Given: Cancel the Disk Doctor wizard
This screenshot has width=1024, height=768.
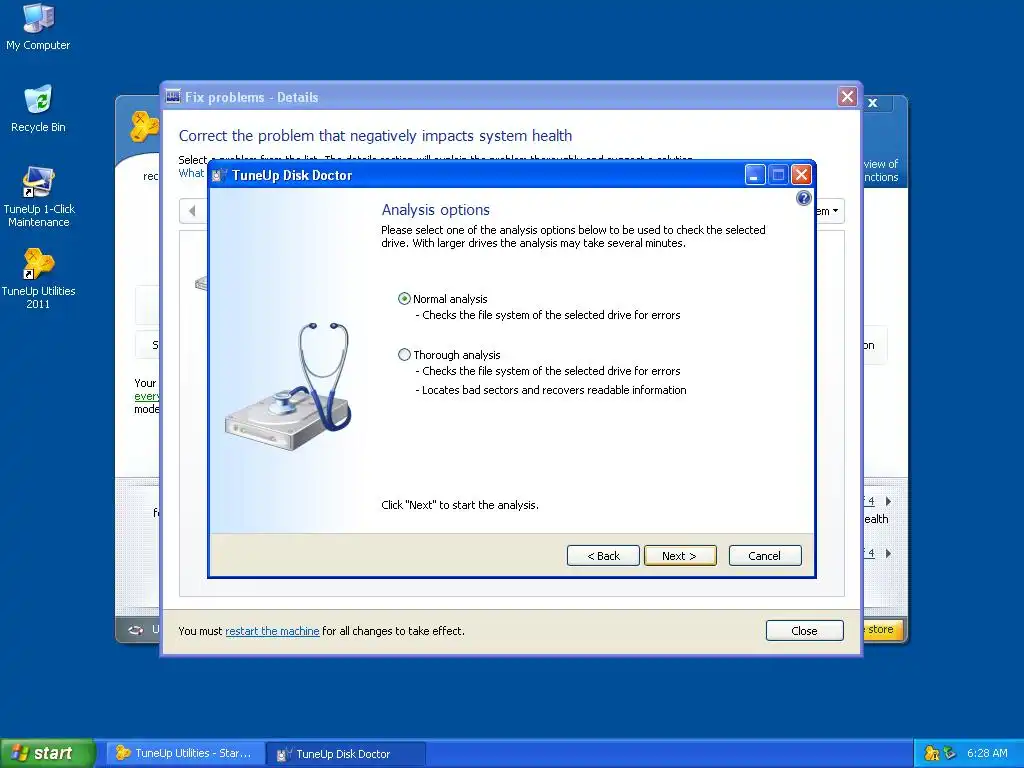Looking at the screenshot, I should click(x=765, y=556).
